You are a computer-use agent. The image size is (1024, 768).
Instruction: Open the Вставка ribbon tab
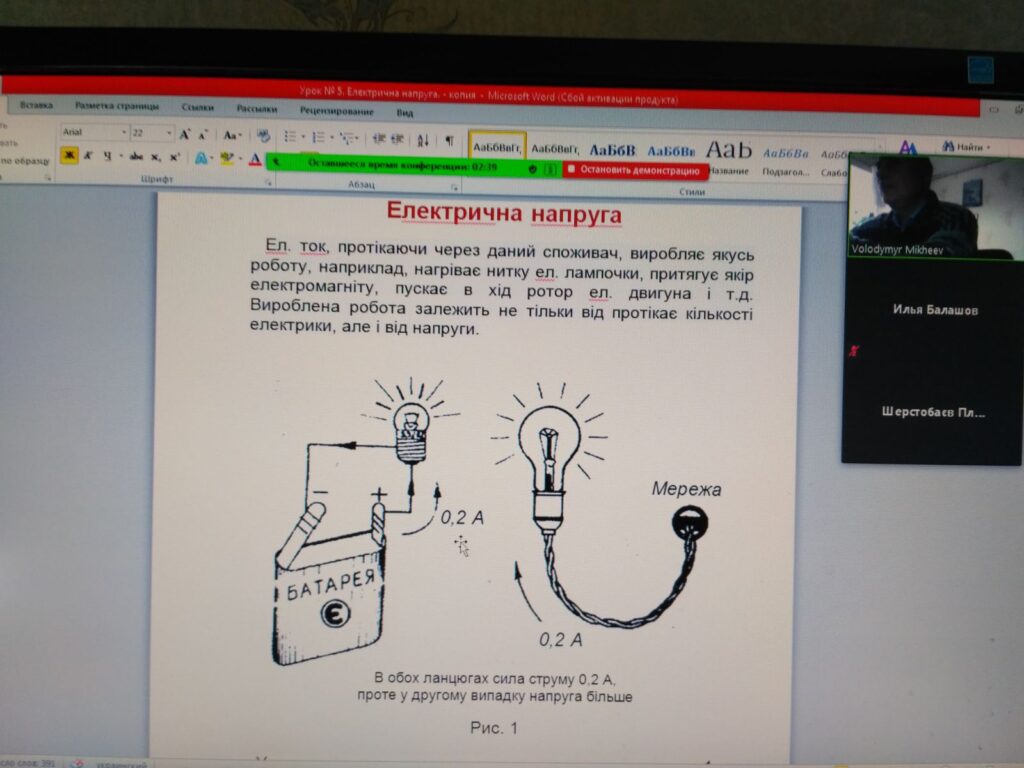tap(36, 105)
